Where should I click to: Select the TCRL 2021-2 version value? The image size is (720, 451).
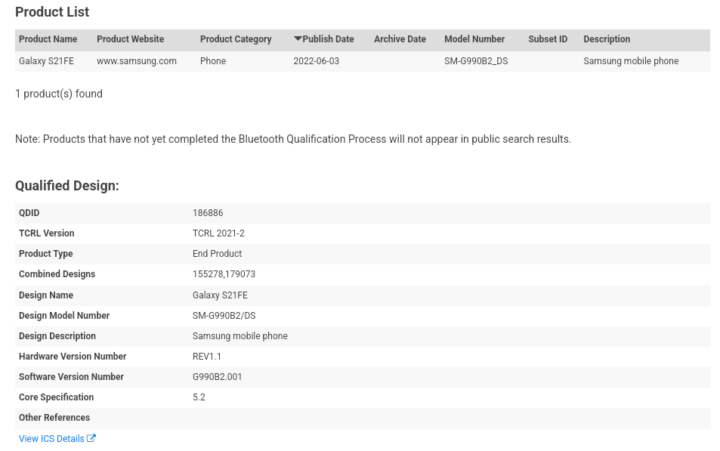coord(216,233)
